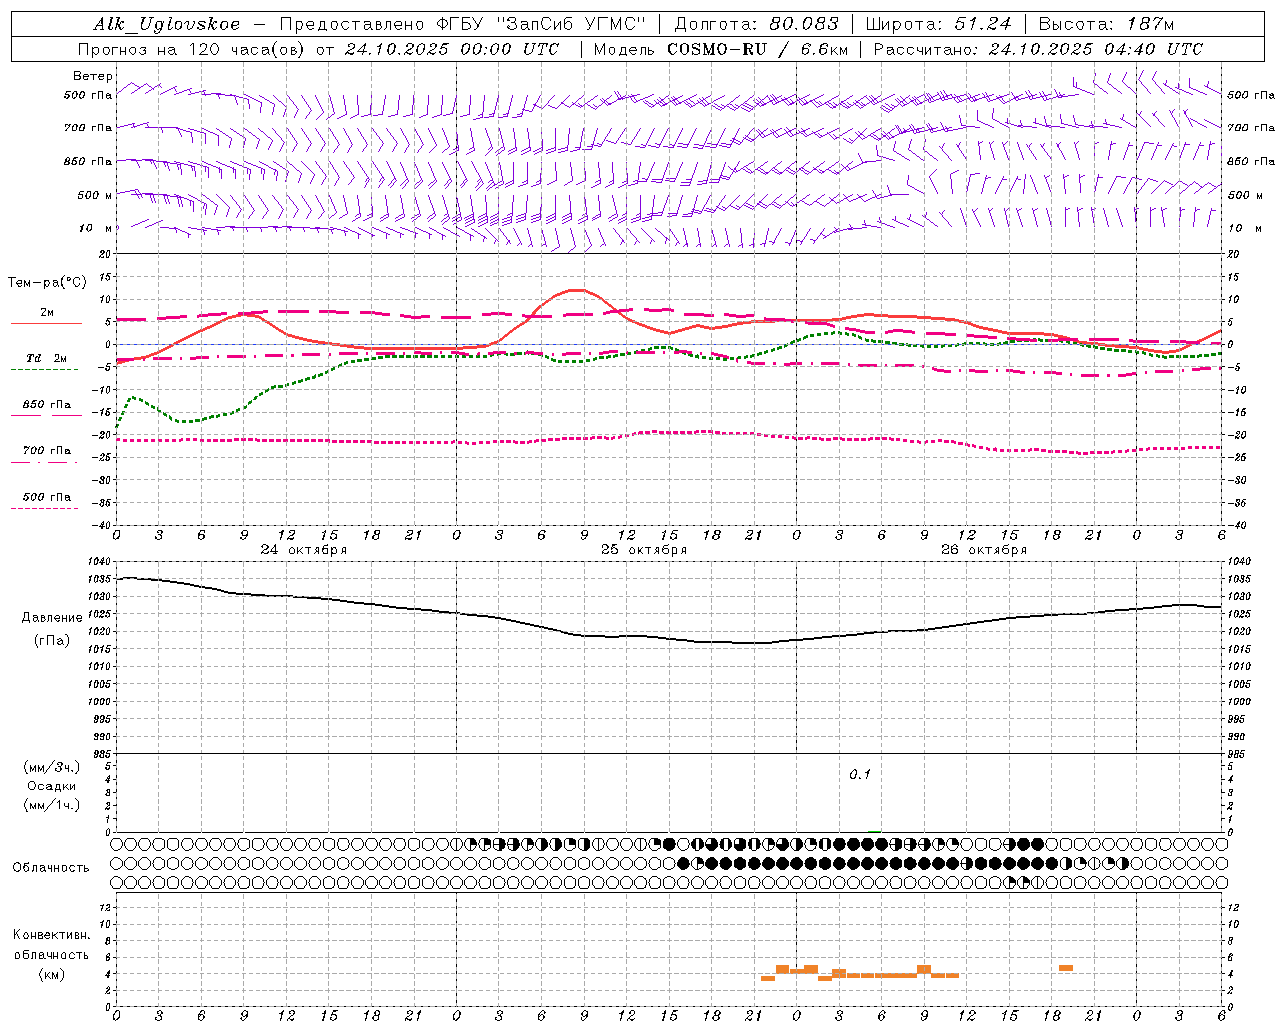The image size is (1280, 1024).
Task: Click the (мм/1ч.) precipitation unit label
Action: coord(52,805)
